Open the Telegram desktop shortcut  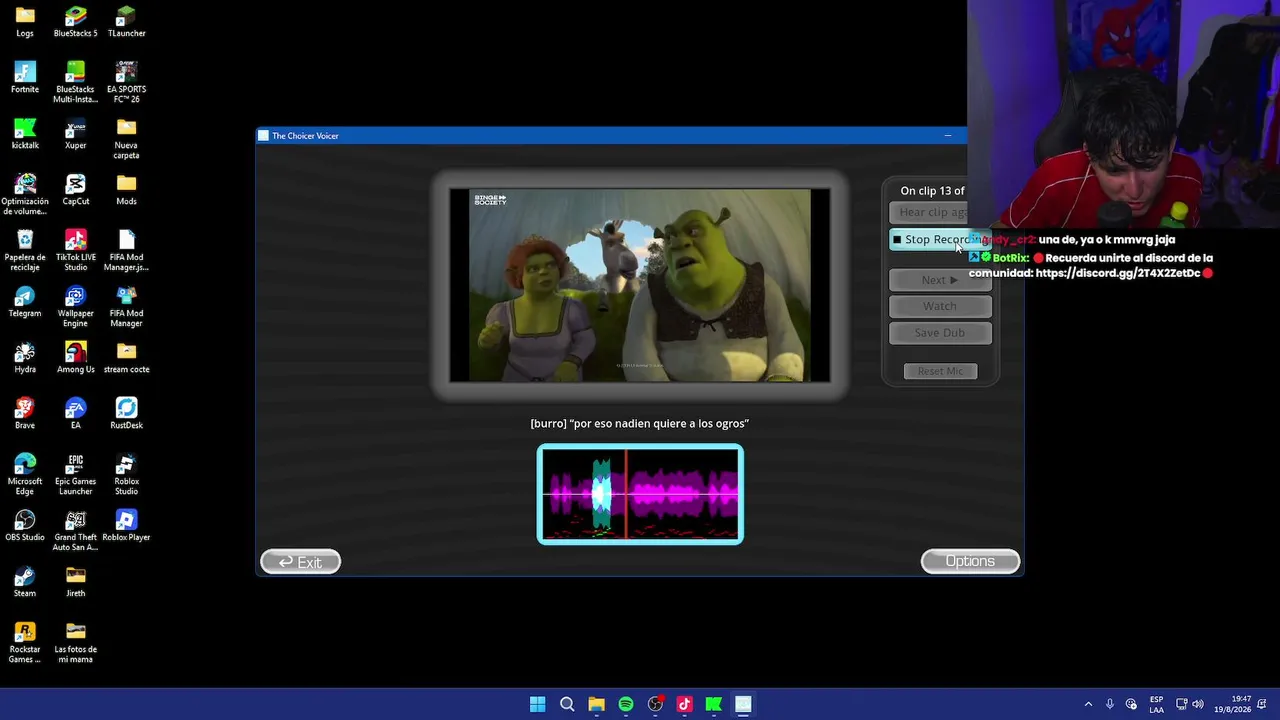25,302
